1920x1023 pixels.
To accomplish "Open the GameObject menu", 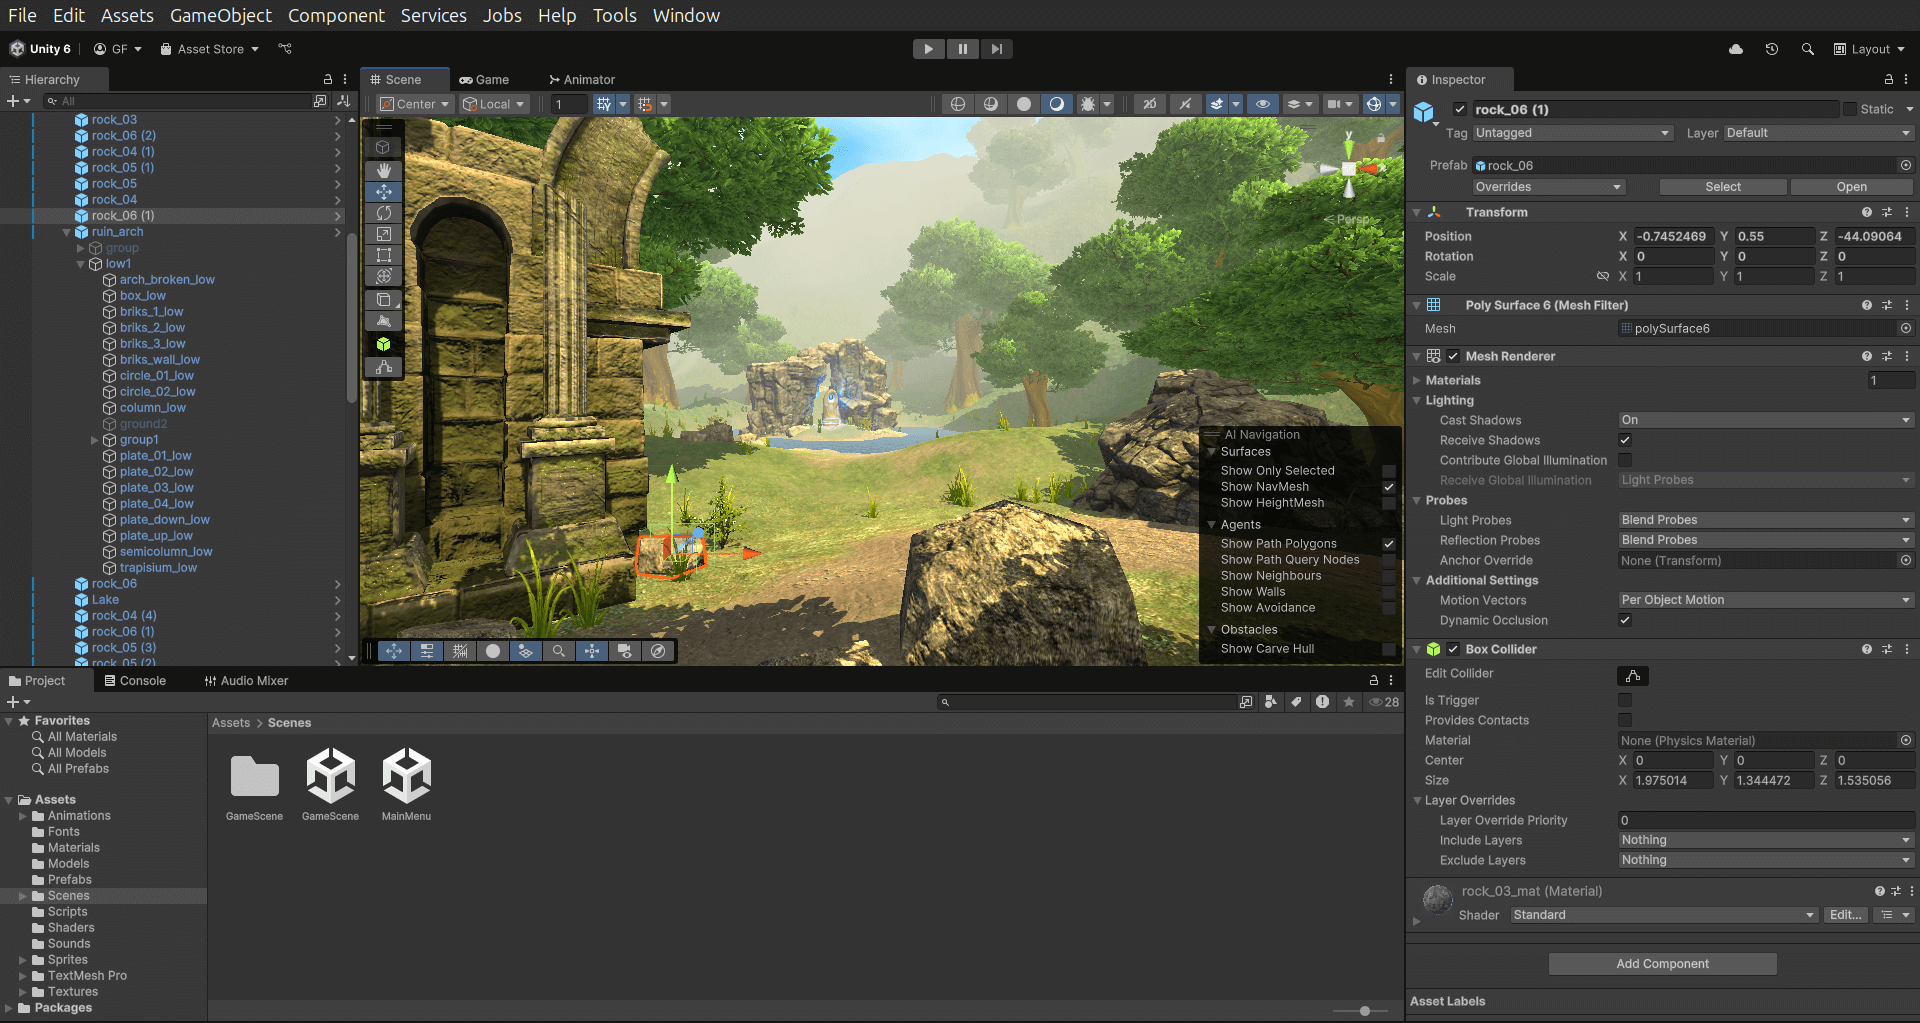I will click(221, 15).
